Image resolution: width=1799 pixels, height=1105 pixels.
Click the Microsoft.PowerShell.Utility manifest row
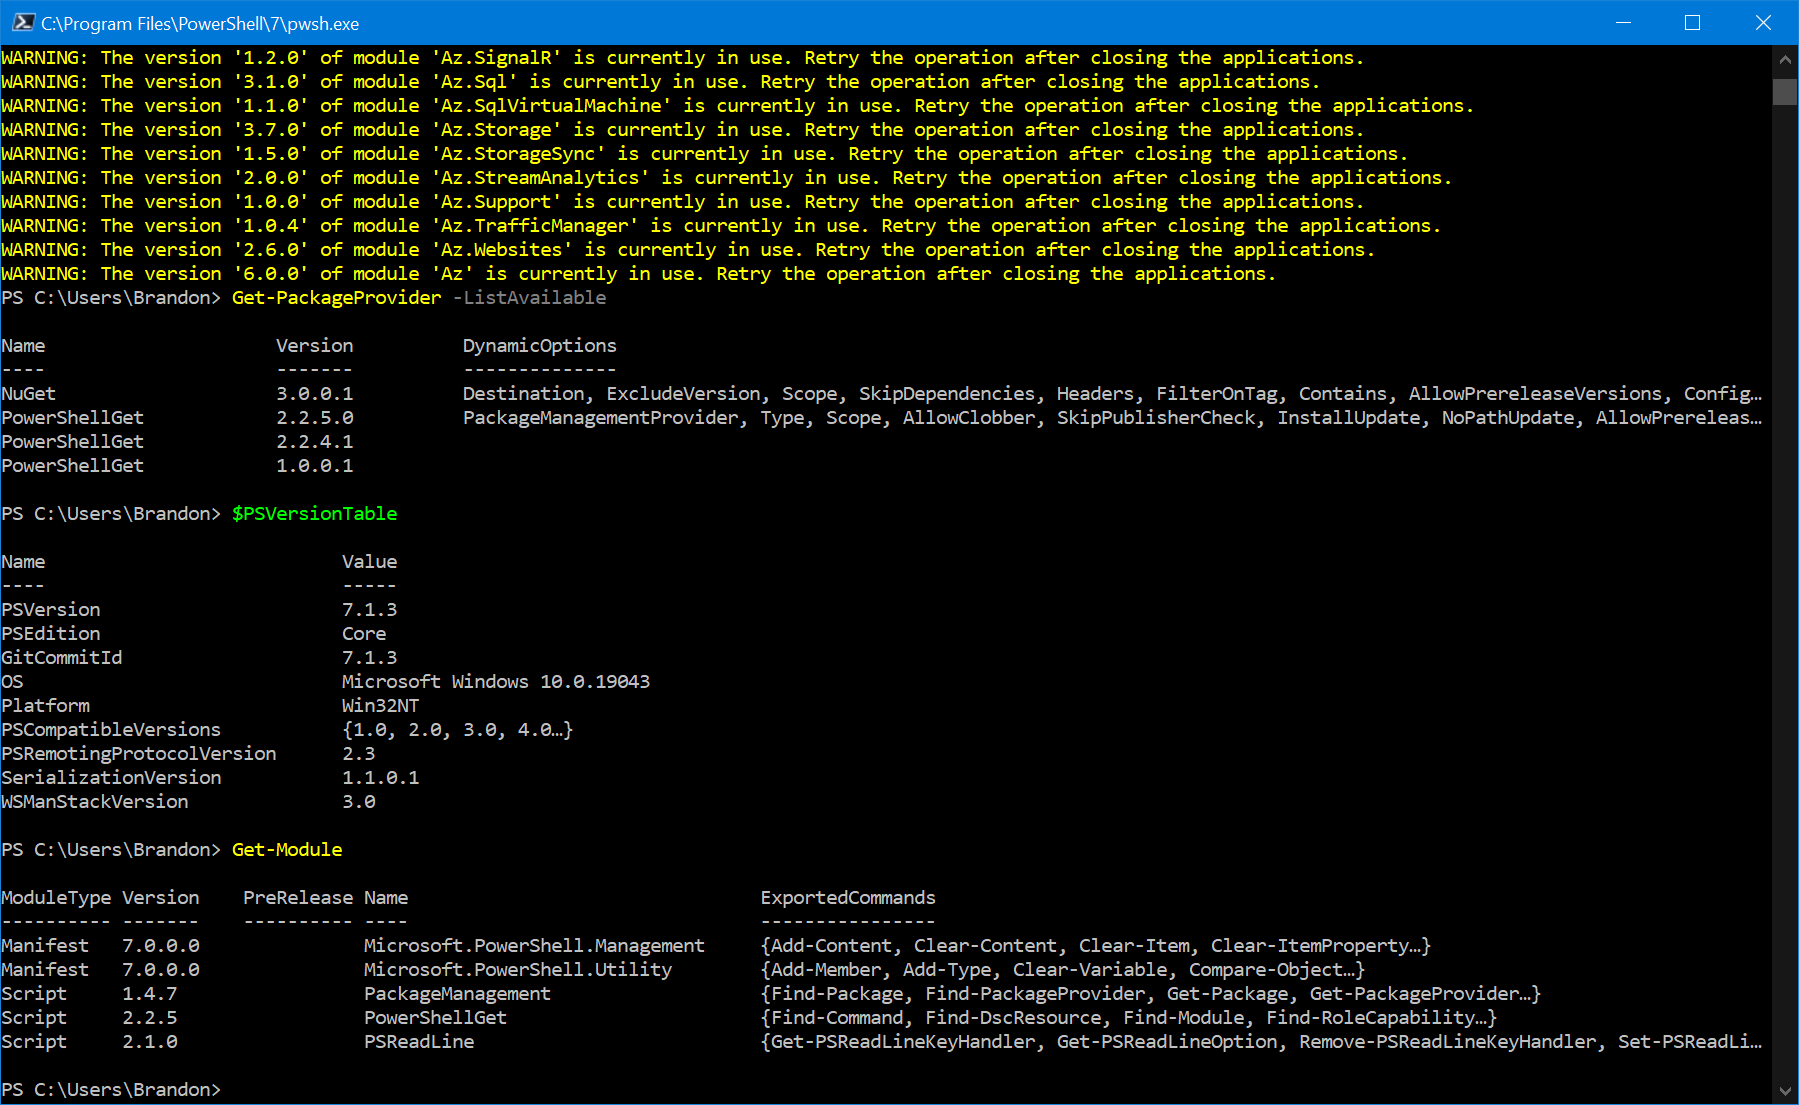(519, 969)
